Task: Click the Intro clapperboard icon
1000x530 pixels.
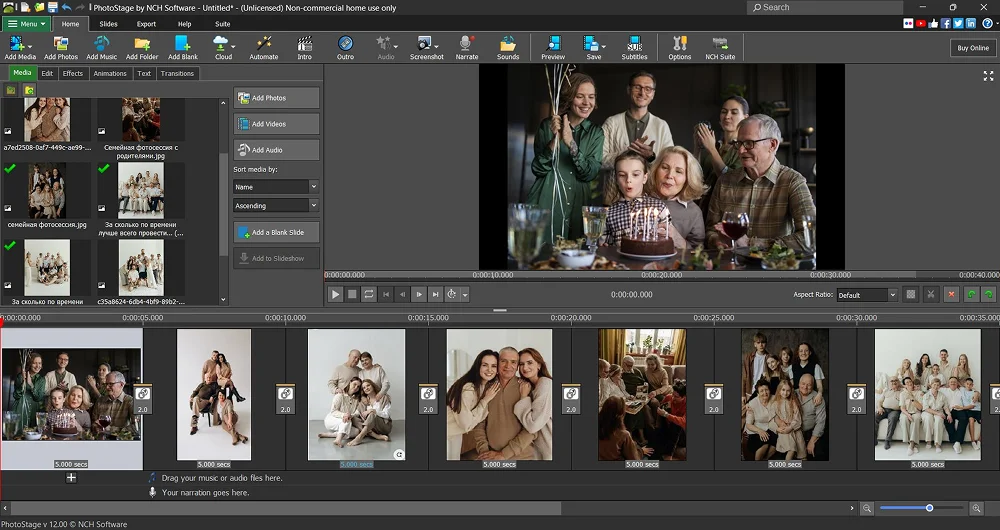Action: (305, 47)
